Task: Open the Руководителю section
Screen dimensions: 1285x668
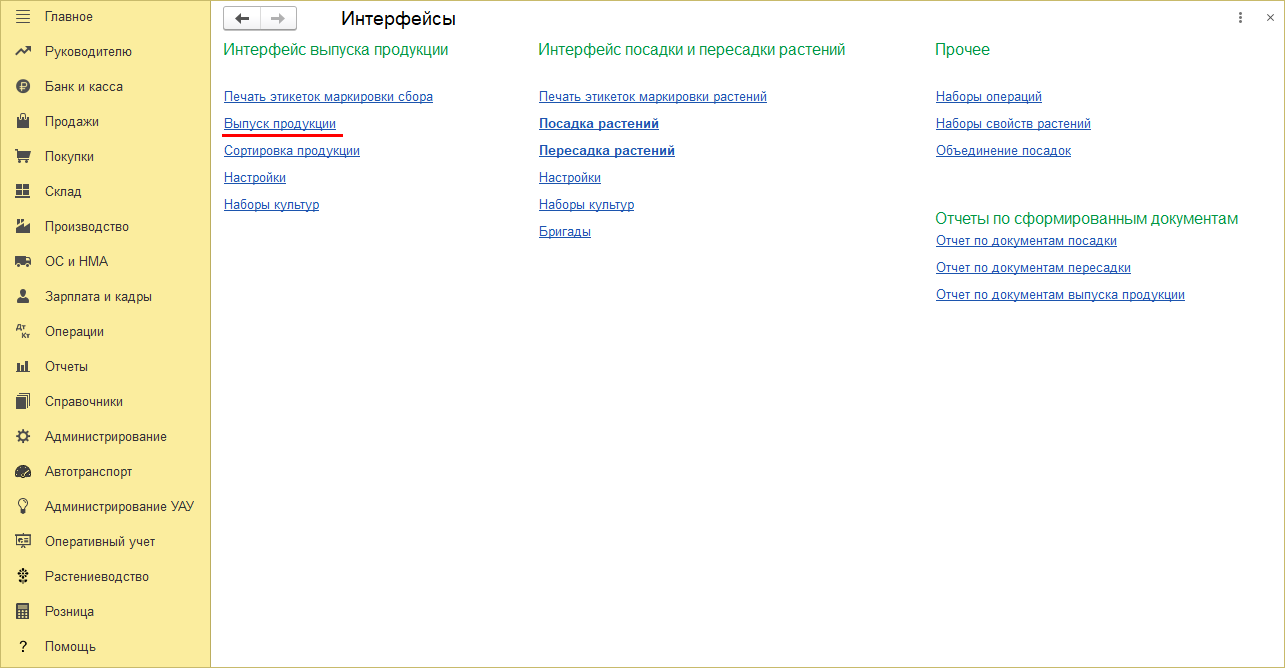Action: [88, 52]
